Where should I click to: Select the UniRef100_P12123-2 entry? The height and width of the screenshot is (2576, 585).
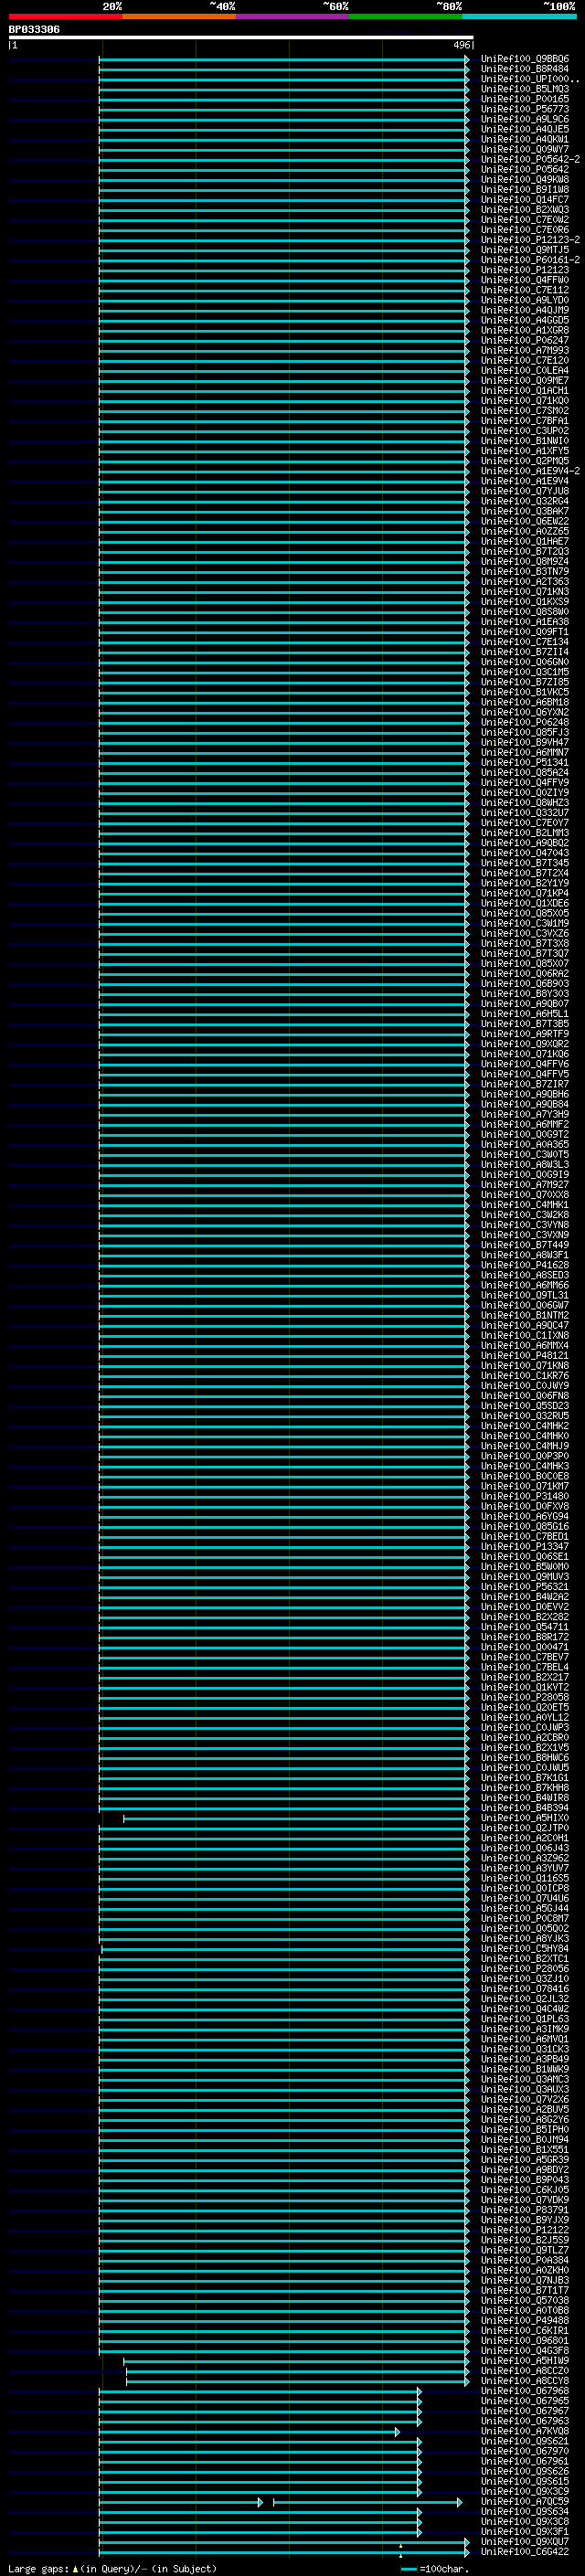[x=530, y=240]
